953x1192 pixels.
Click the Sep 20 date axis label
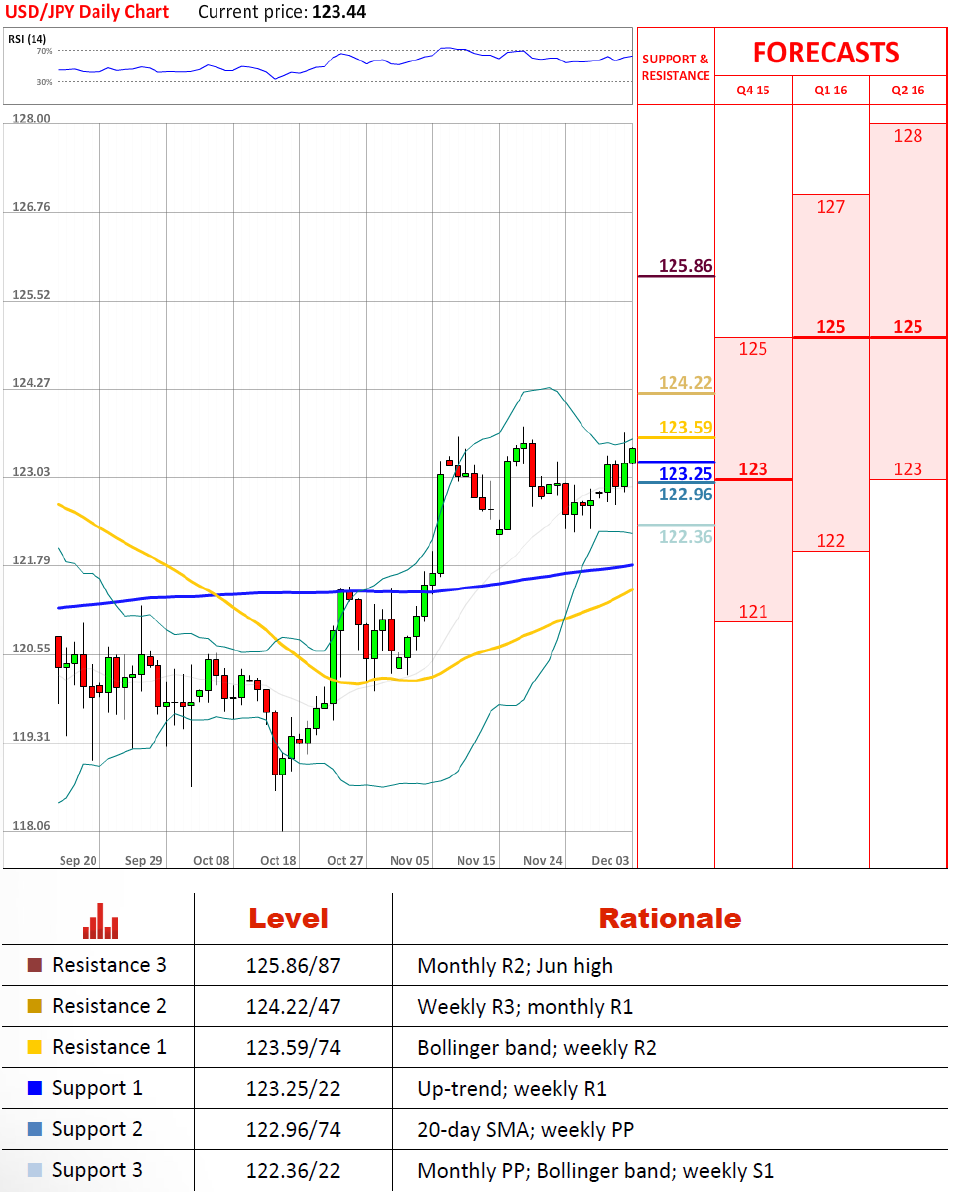tap(78, 861)
